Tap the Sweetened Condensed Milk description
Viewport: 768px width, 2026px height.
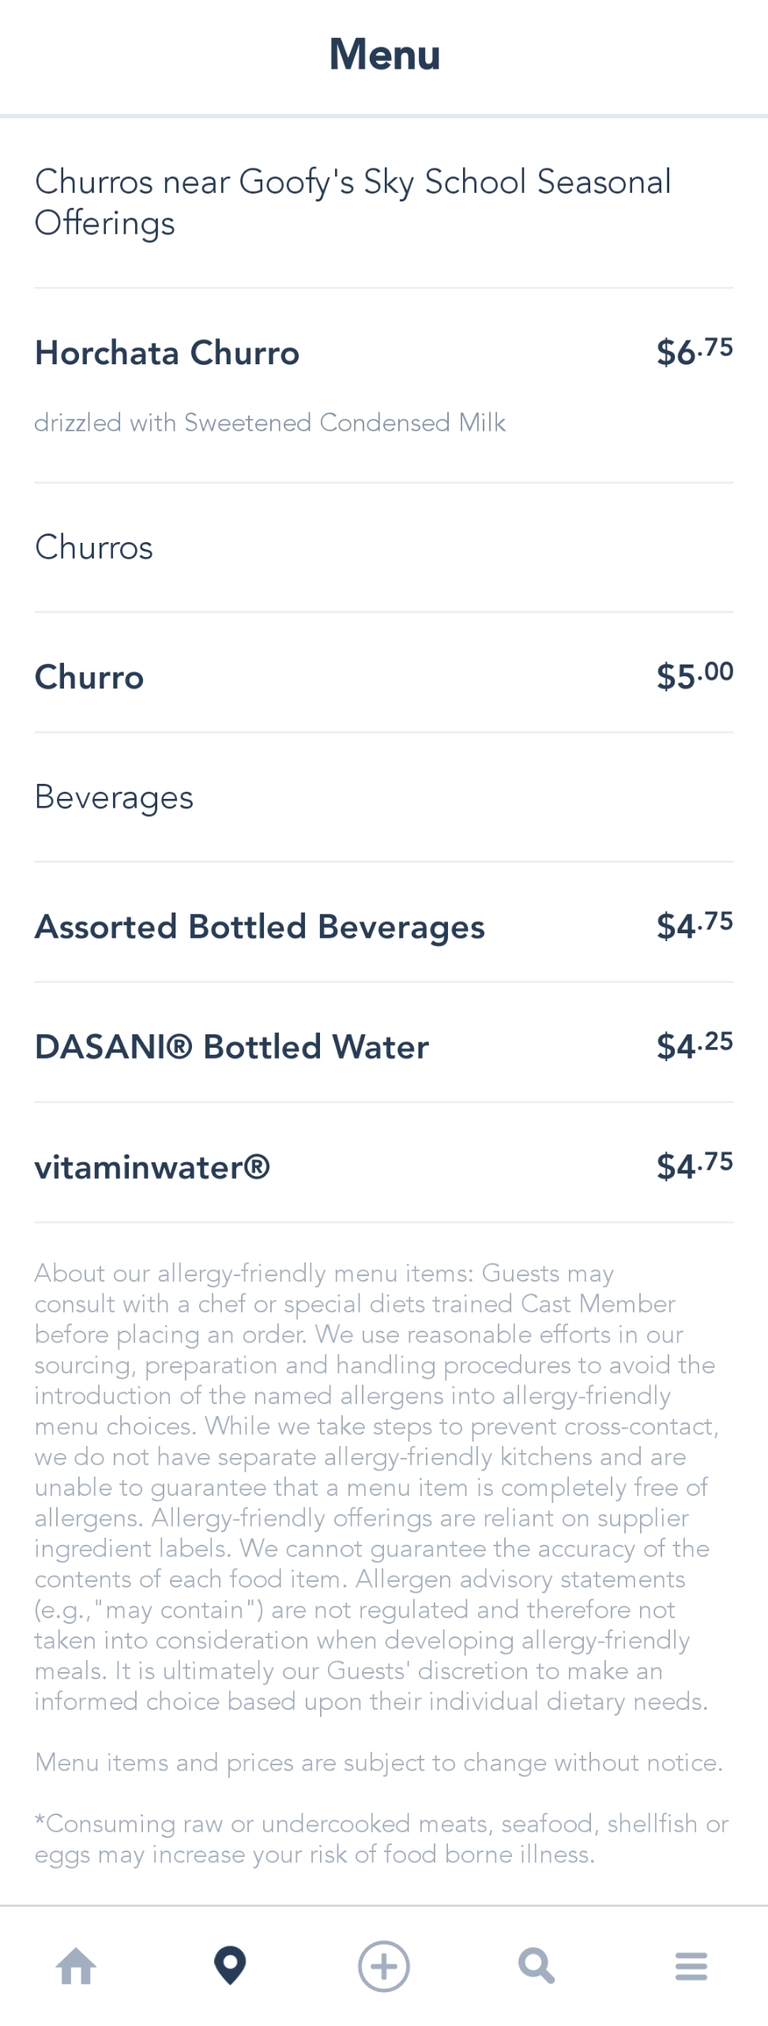coord(270,423)
